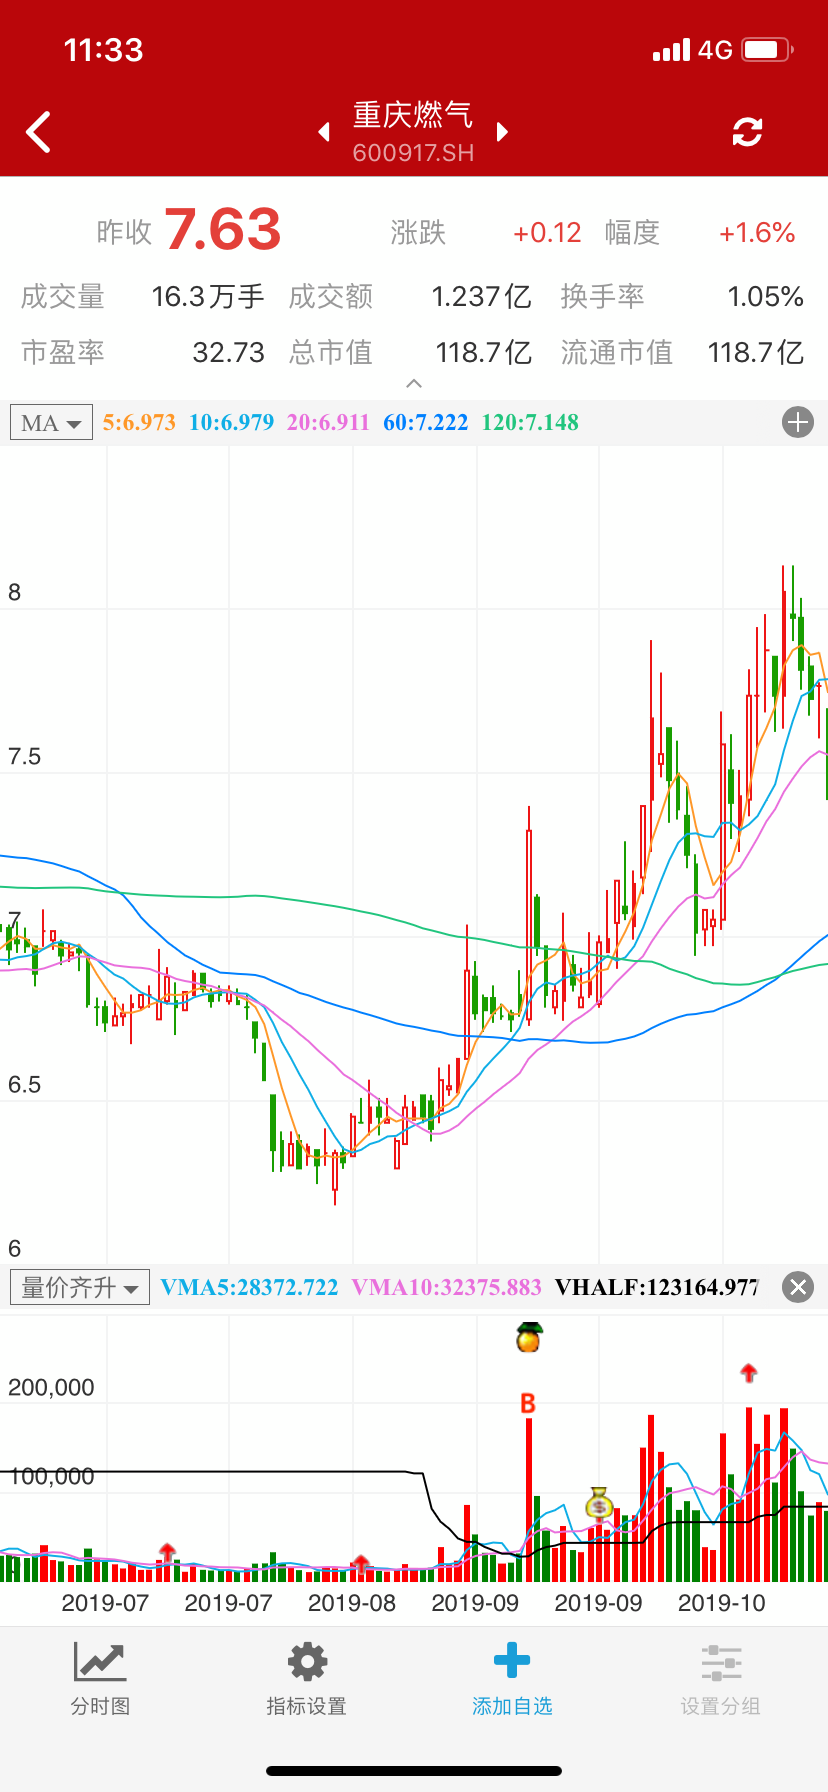The height and width of the screenshot is (1792, 828).
Task: Open the MA indicator dropdown
Action: [51, 422]
